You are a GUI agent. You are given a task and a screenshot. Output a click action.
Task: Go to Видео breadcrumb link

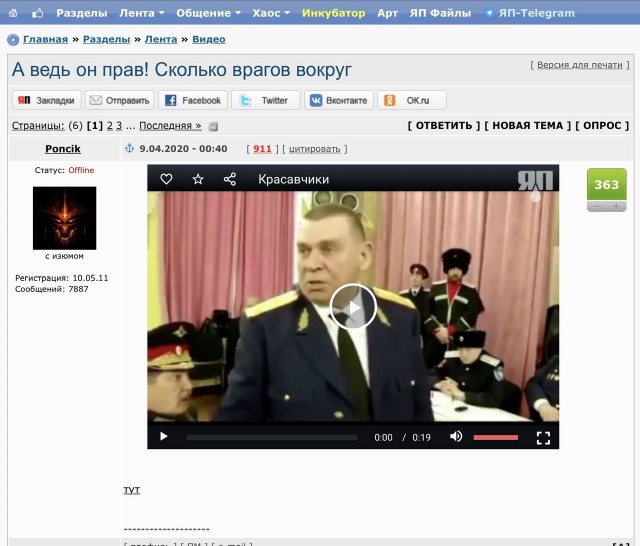coord(209,39)
